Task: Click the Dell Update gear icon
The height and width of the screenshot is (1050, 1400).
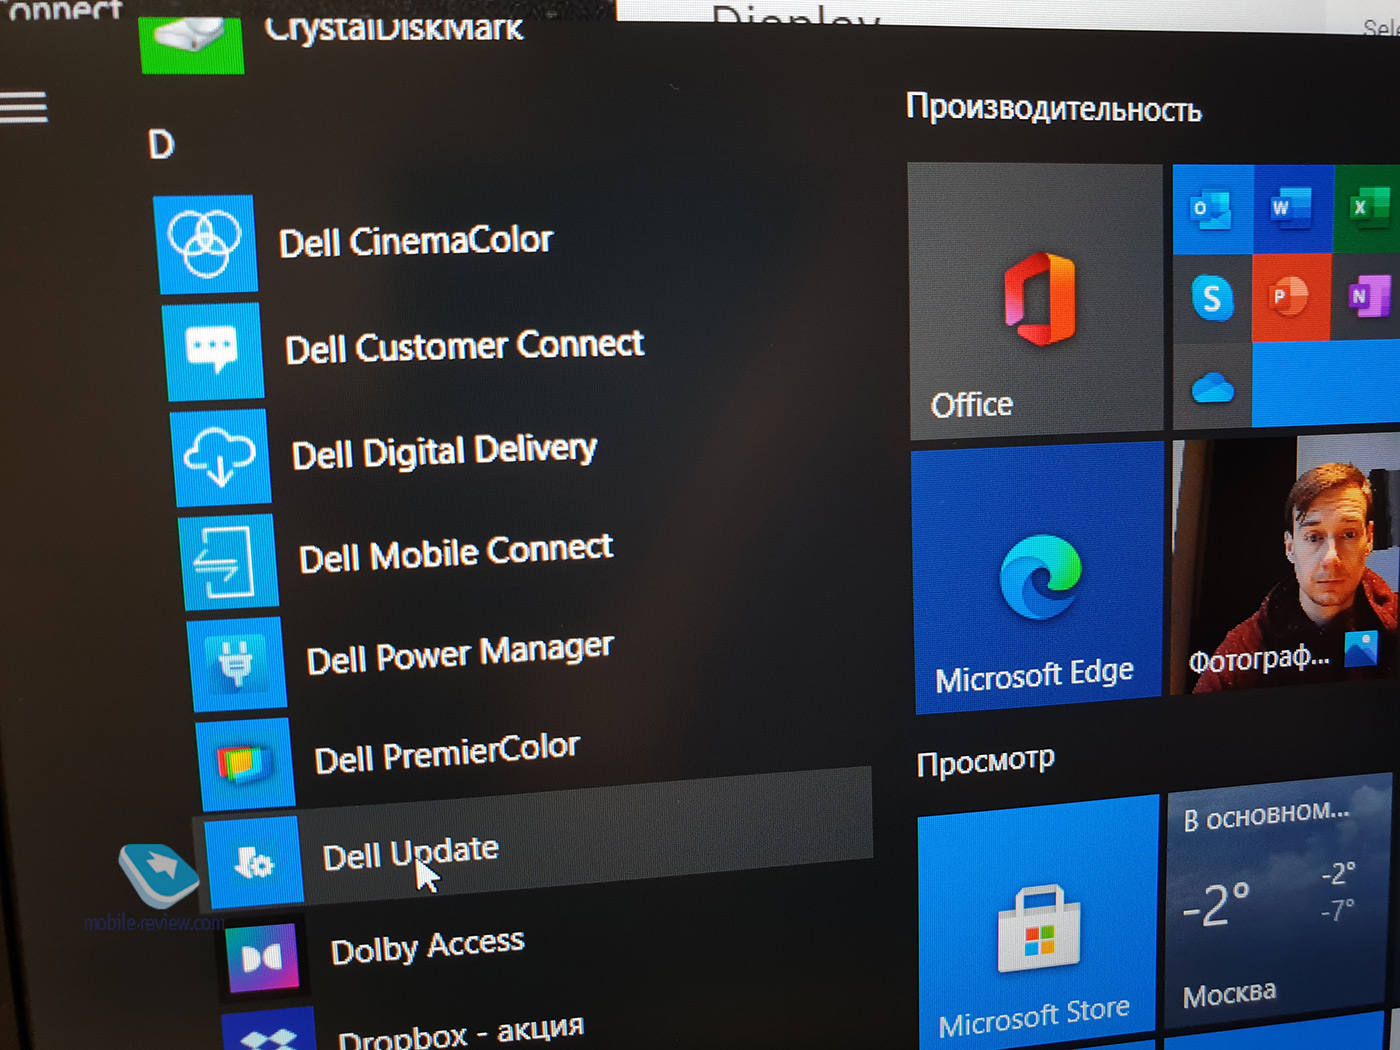Action: click(x=253, y=861)
